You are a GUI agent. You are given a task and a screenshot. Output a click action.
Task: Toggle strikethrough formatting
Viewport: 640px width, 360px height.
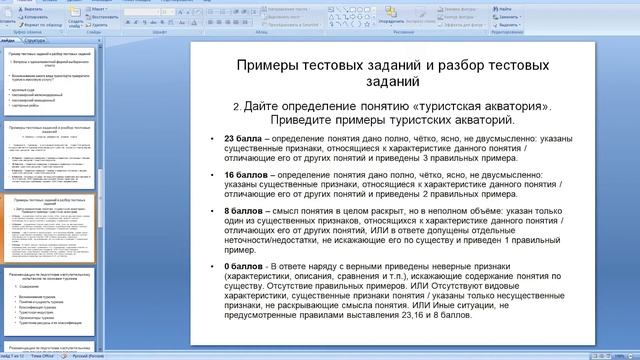[153, 22]
